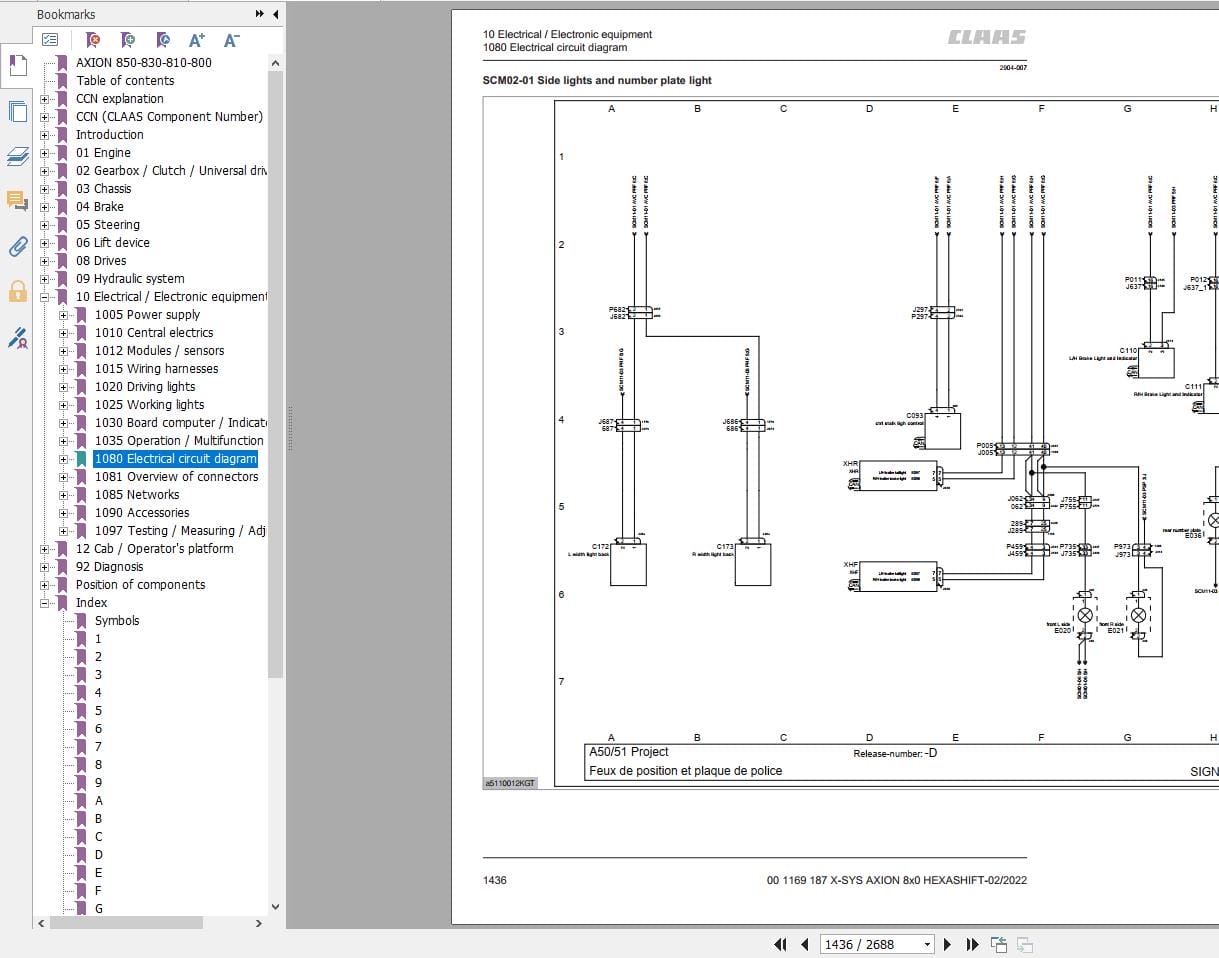Select 1081 Overview of connectors bookmark
Image resolution: width=1219 pixels, height=958 pixels.
pyautogui.click(x=176, y=477)
